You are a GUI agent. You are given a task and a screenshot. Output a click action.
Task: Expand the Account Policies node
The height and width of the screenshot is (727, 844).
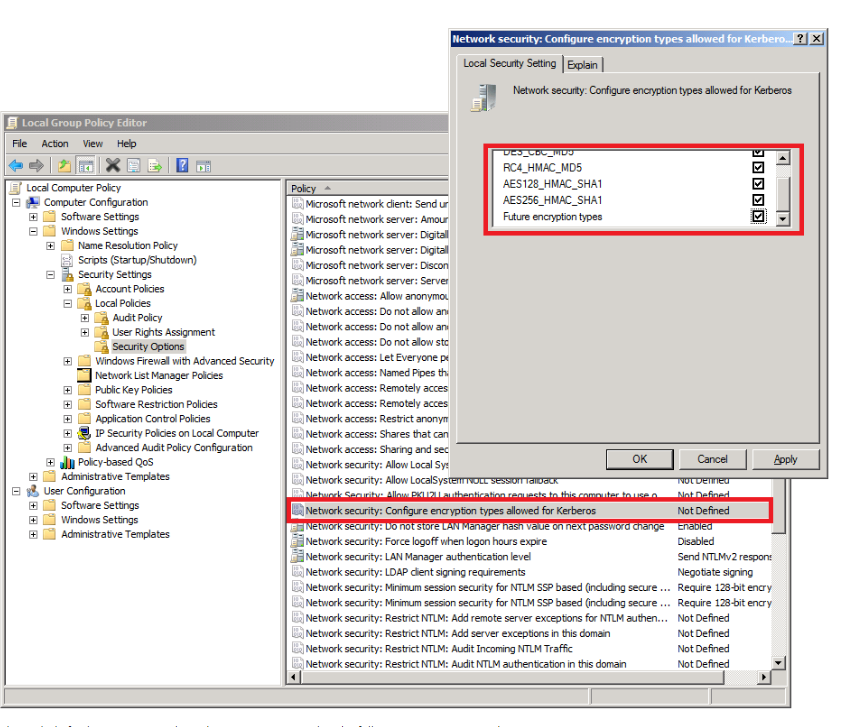[68, 289]
